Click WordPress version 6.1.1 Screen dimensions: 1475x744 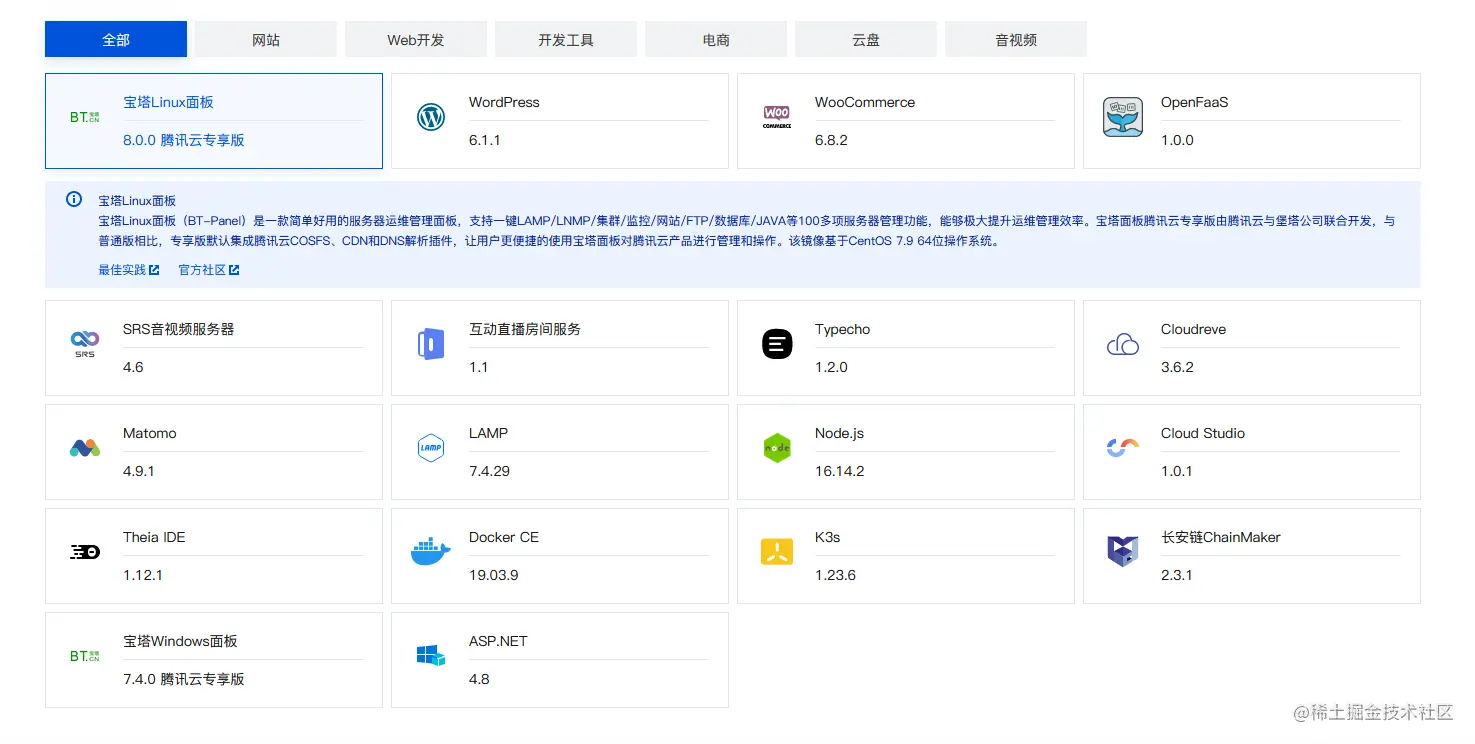[x=485, y=140]
